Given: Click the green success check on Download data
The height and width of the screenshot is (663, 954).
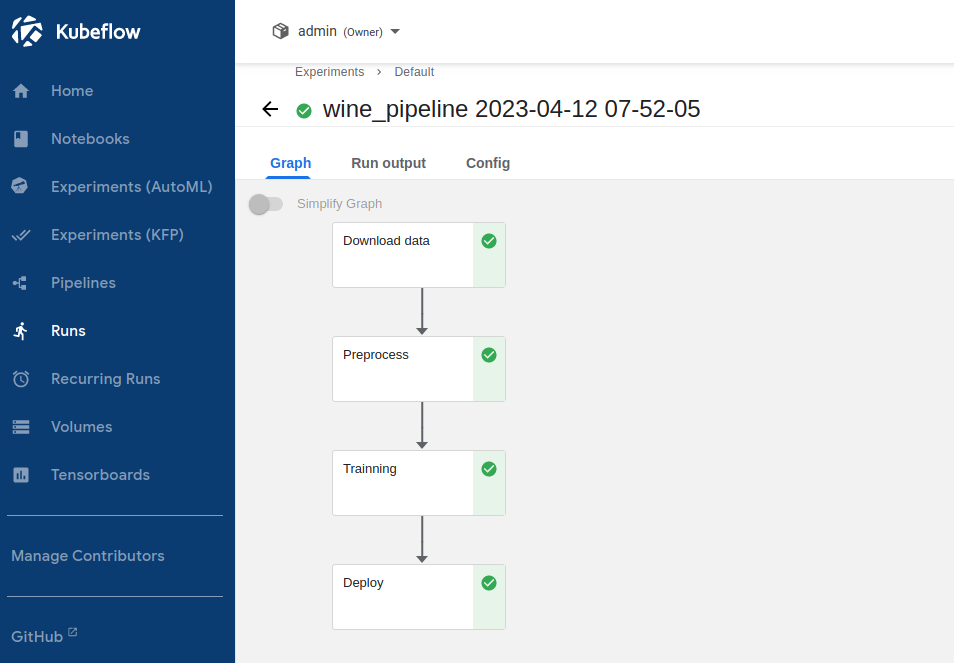Looking at the screenshot, I should point(488,240).
